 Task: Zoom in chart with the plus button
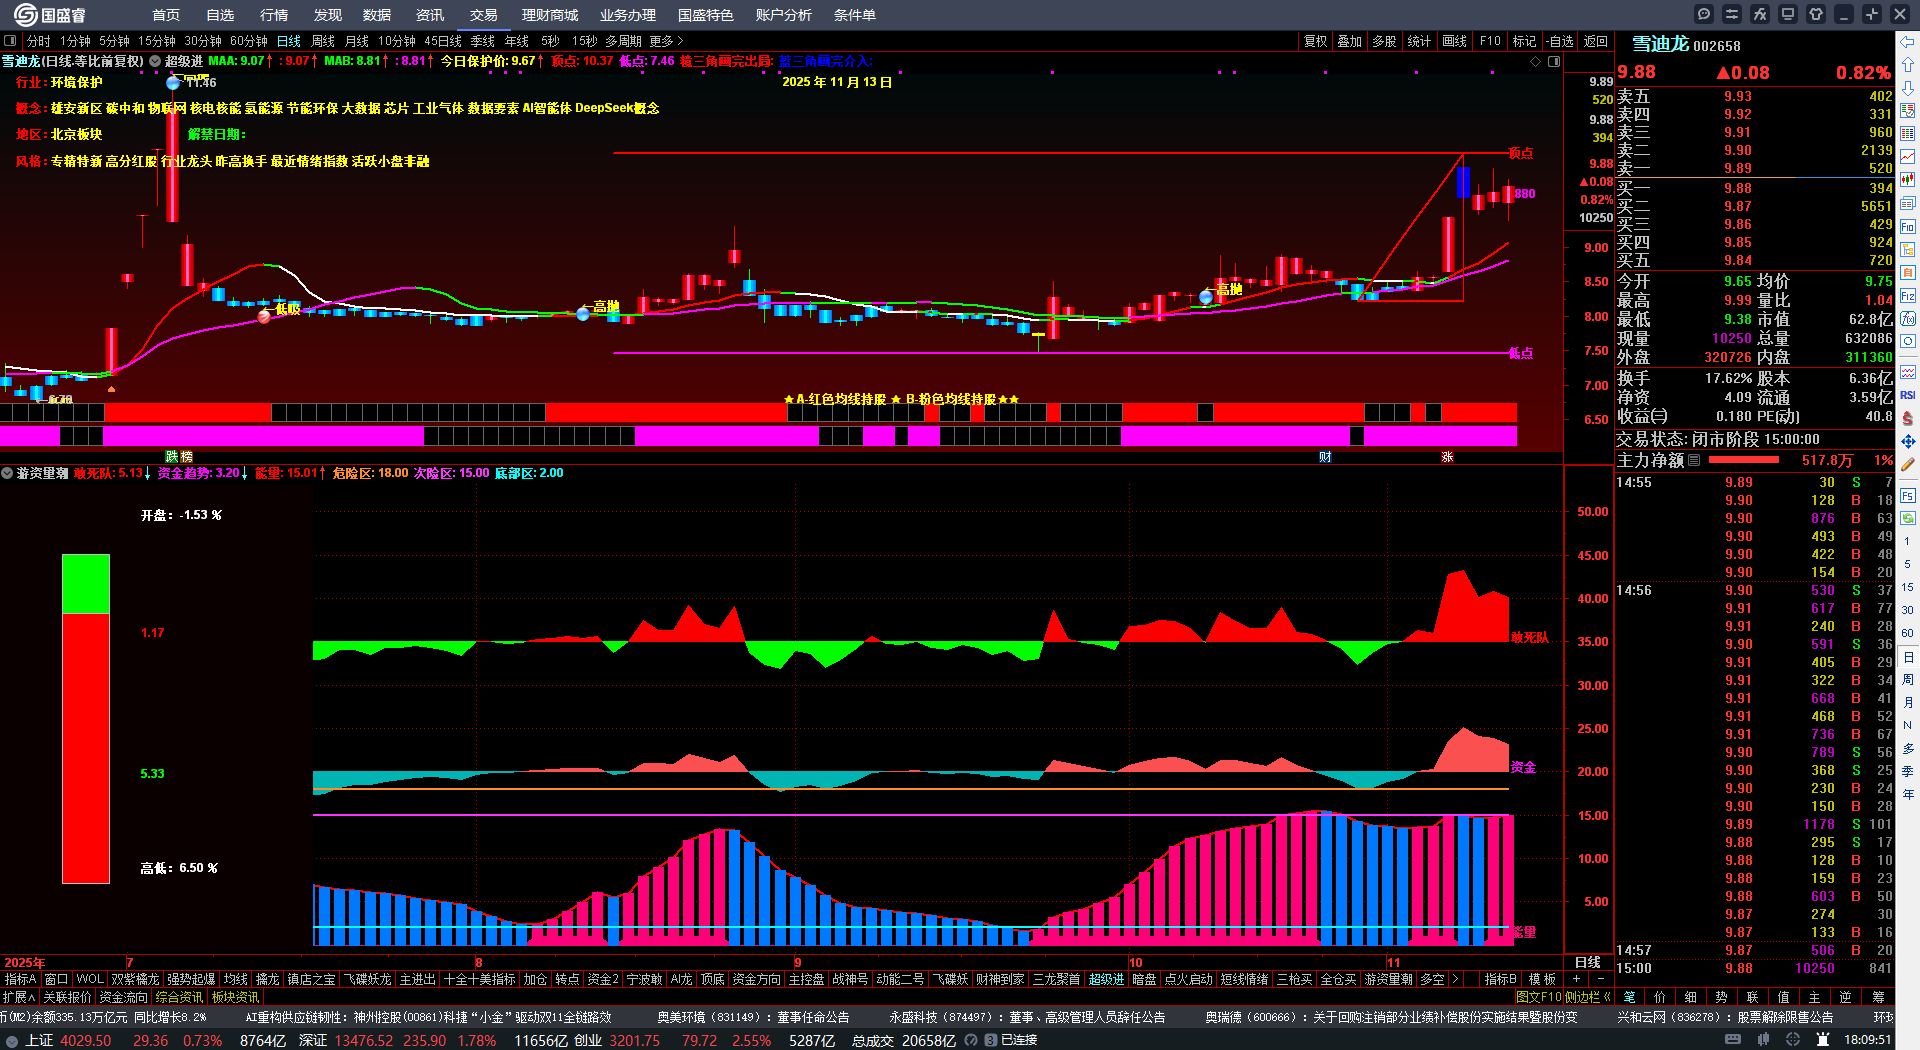[1577, 979]
